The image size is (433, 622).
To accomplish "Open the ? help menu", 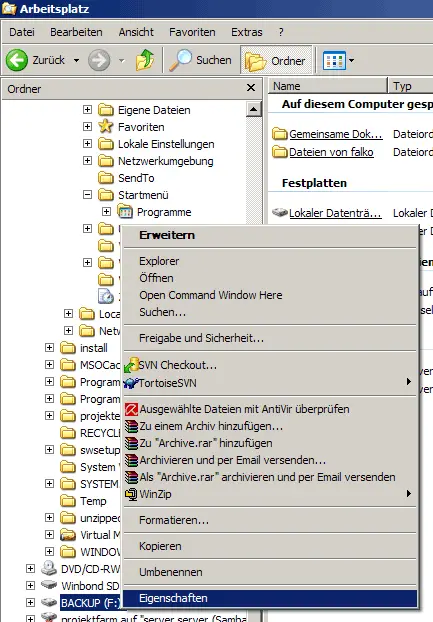I will (x=281, y=32).
